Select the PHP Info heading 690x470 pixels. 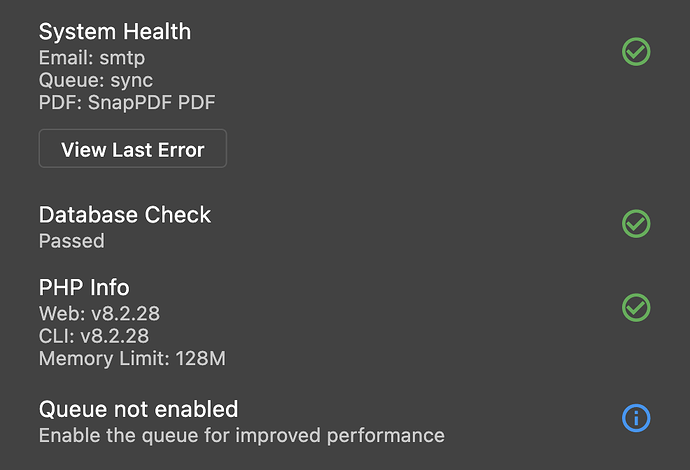click(x=84, y=287)
